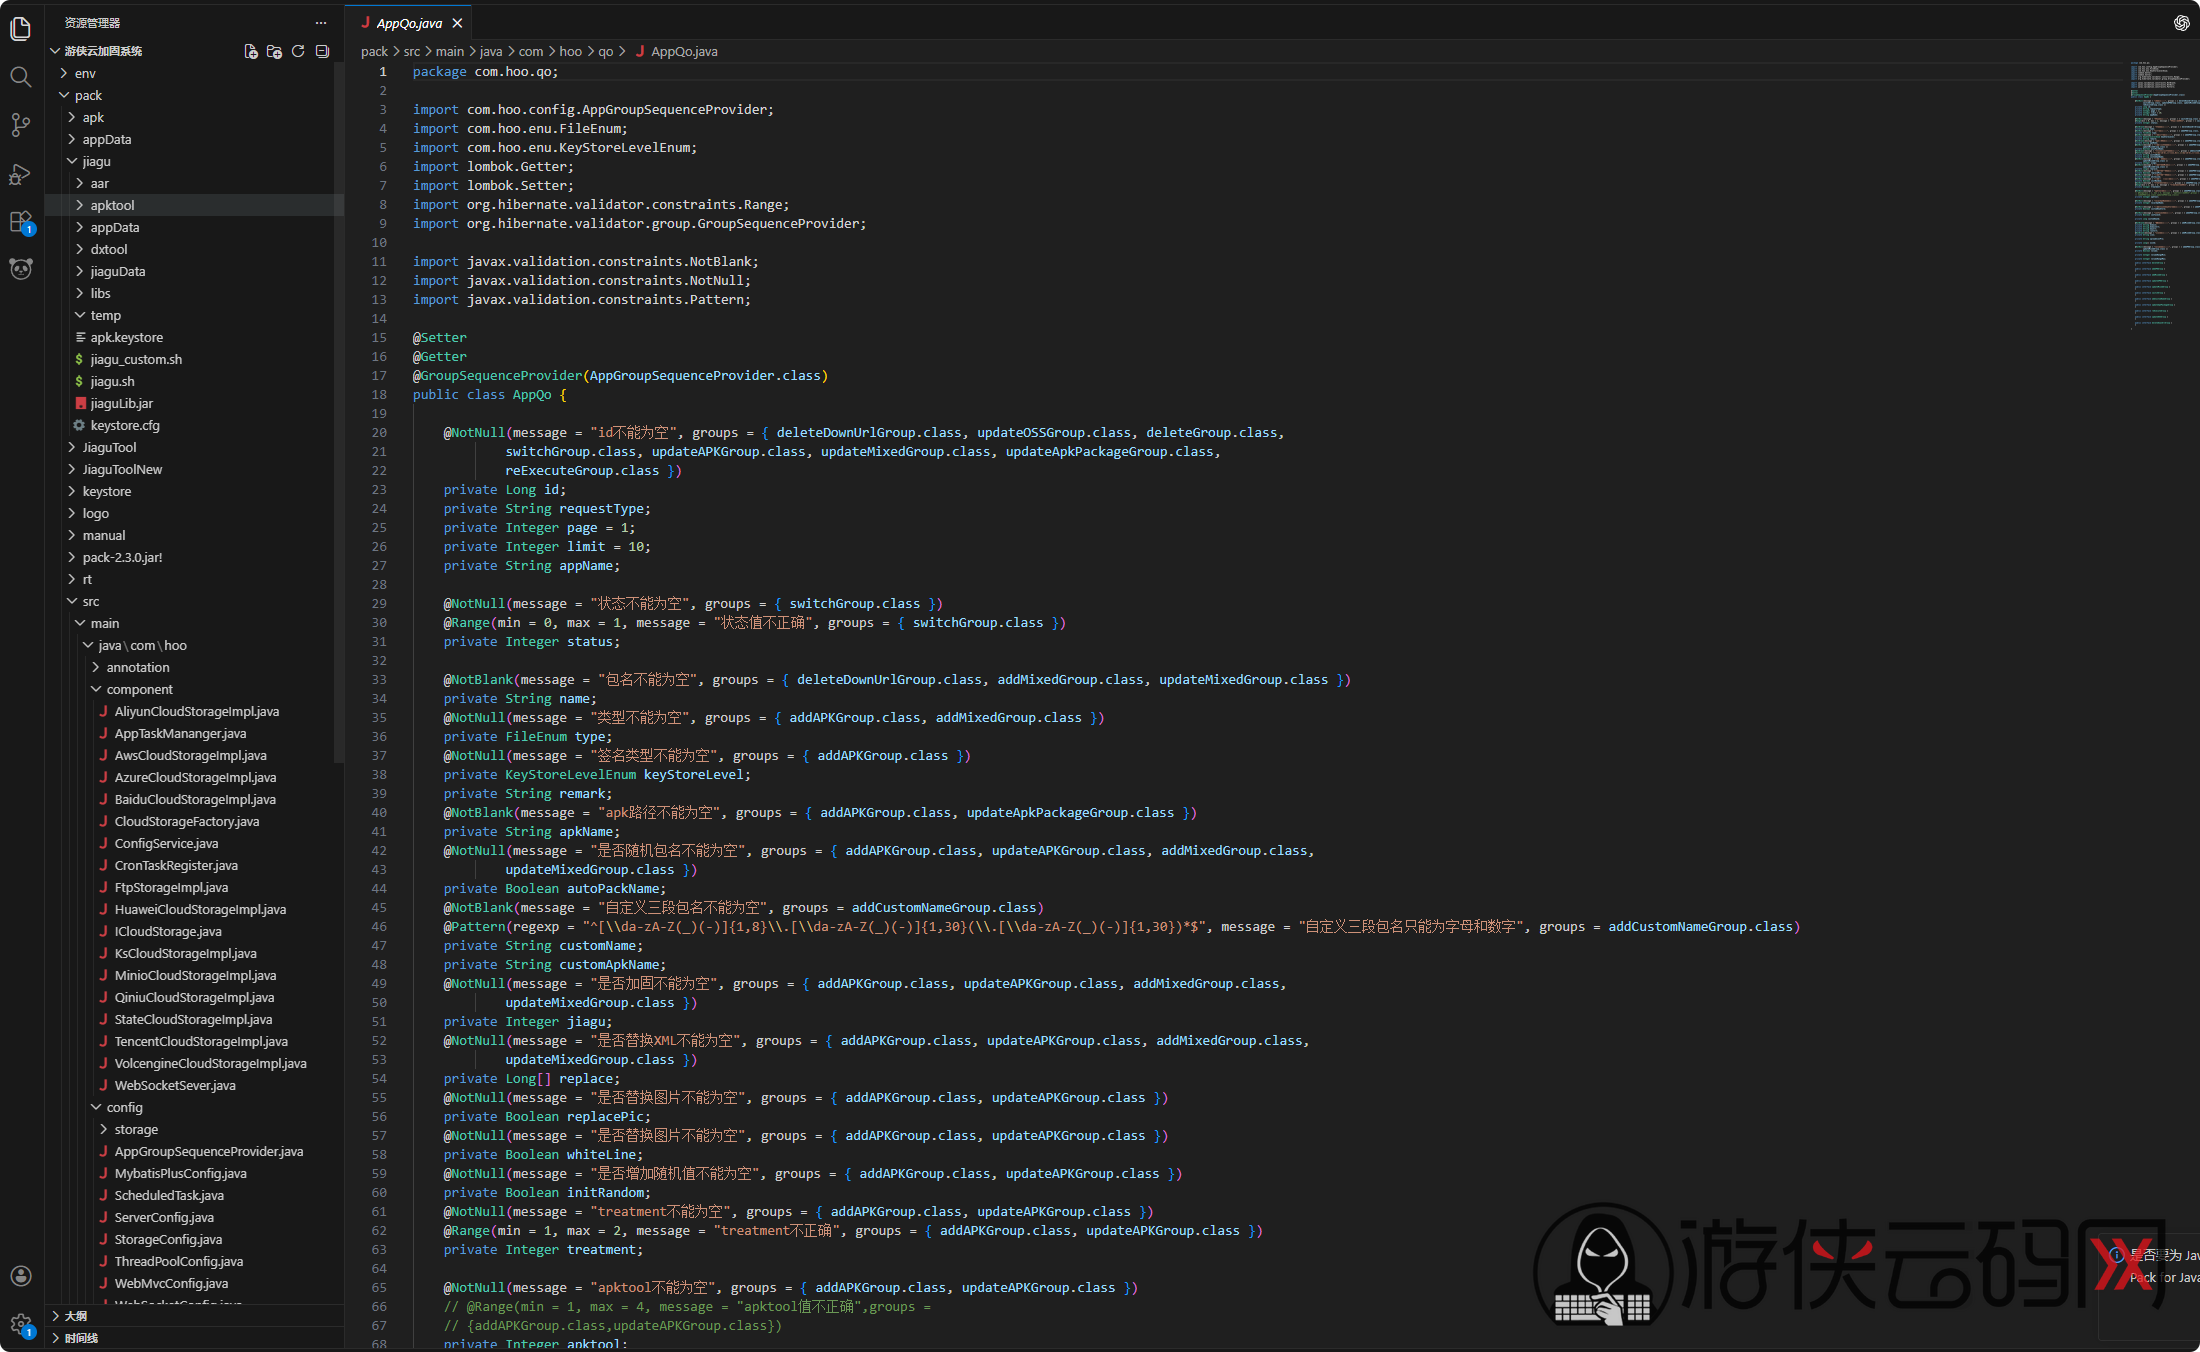
Task: Collapse all folders in explorer
Action: (322, 51)
